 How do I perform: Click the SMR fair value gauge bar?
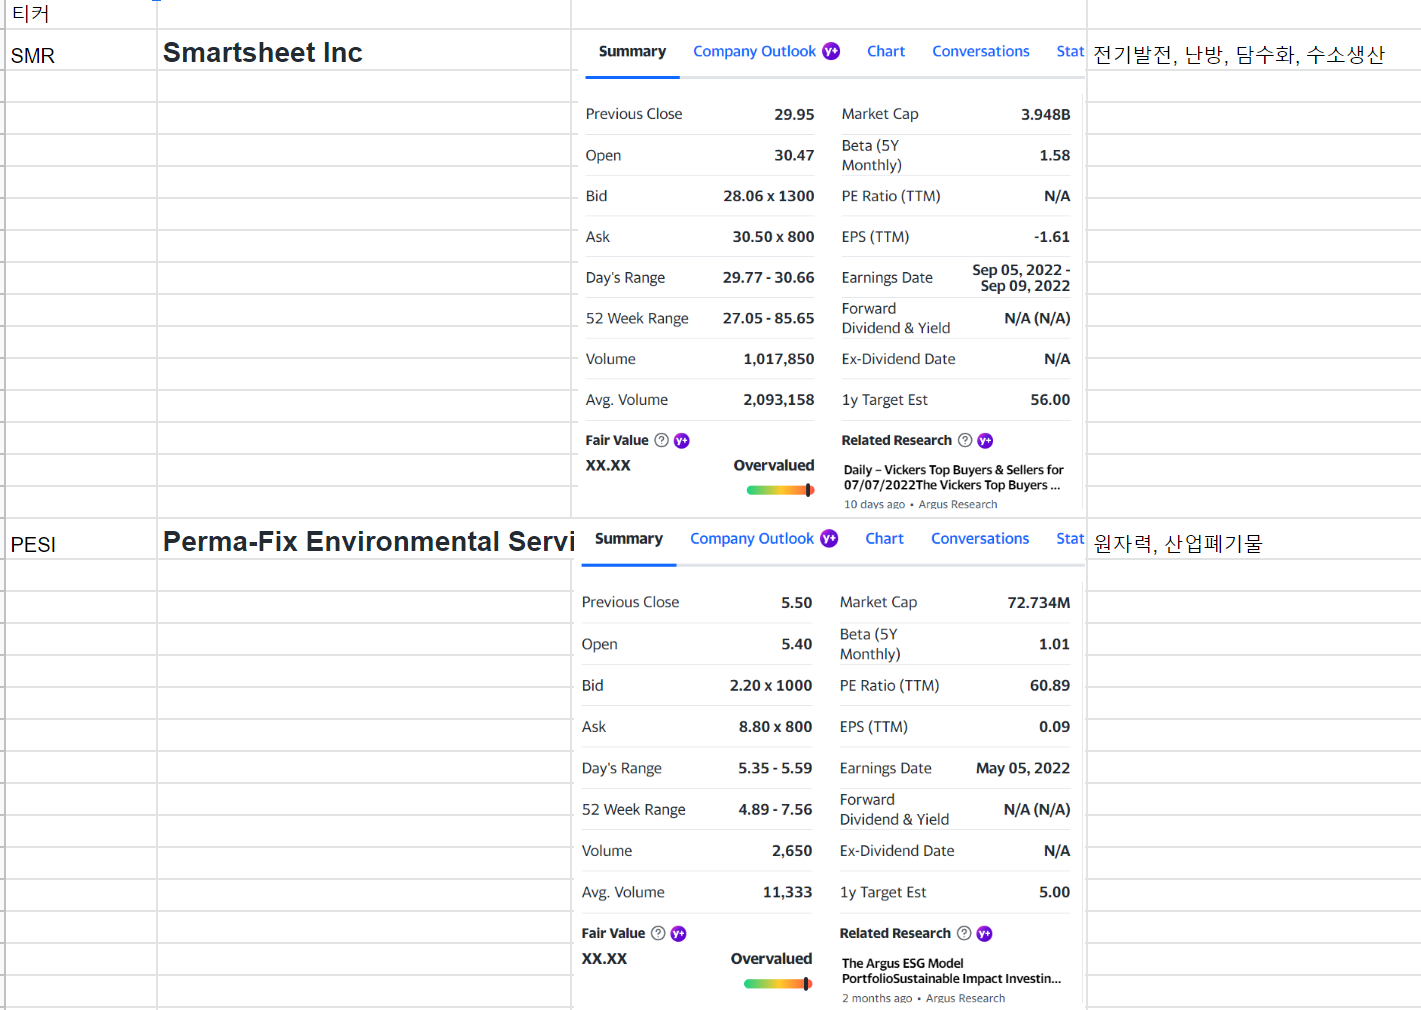[780, 490]
